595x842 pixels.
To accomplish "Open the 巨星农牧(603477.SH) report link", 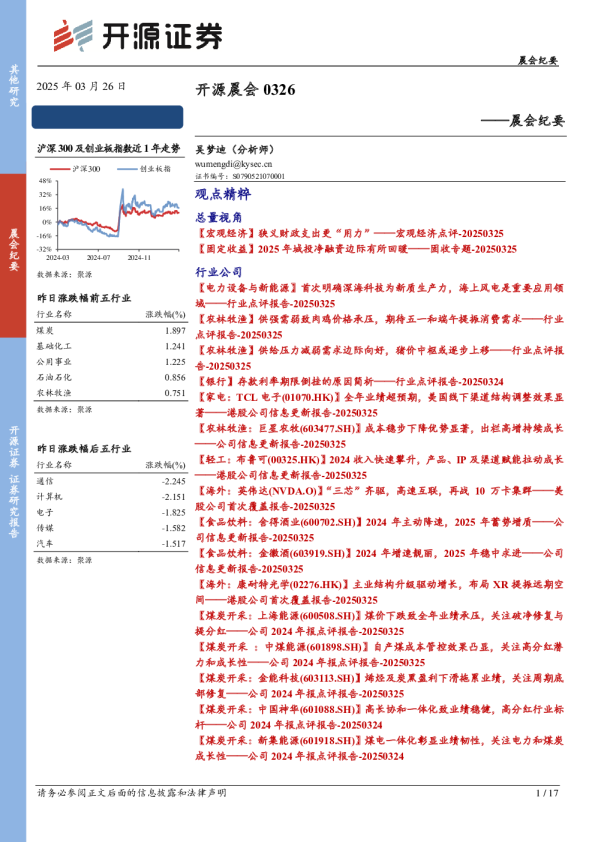I will pos(379,435).
